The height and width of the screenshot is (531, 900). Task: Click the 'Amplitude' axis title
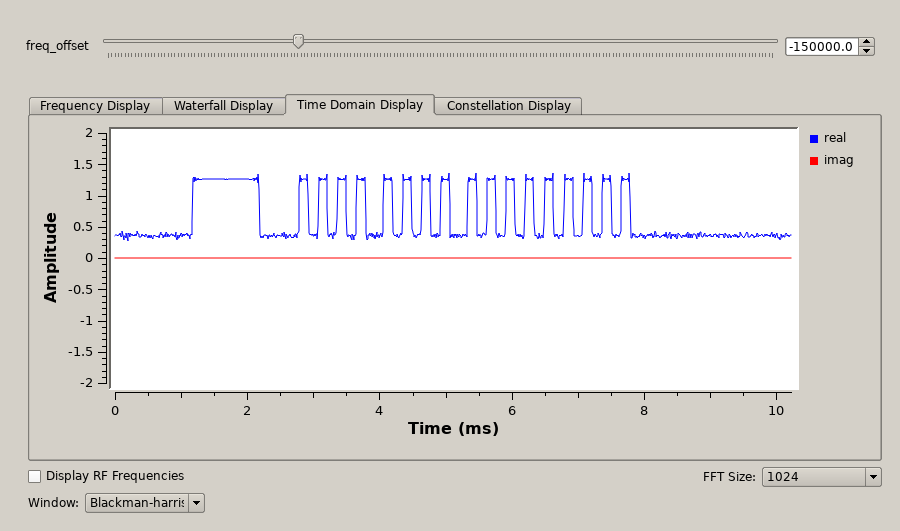point(51,257)
